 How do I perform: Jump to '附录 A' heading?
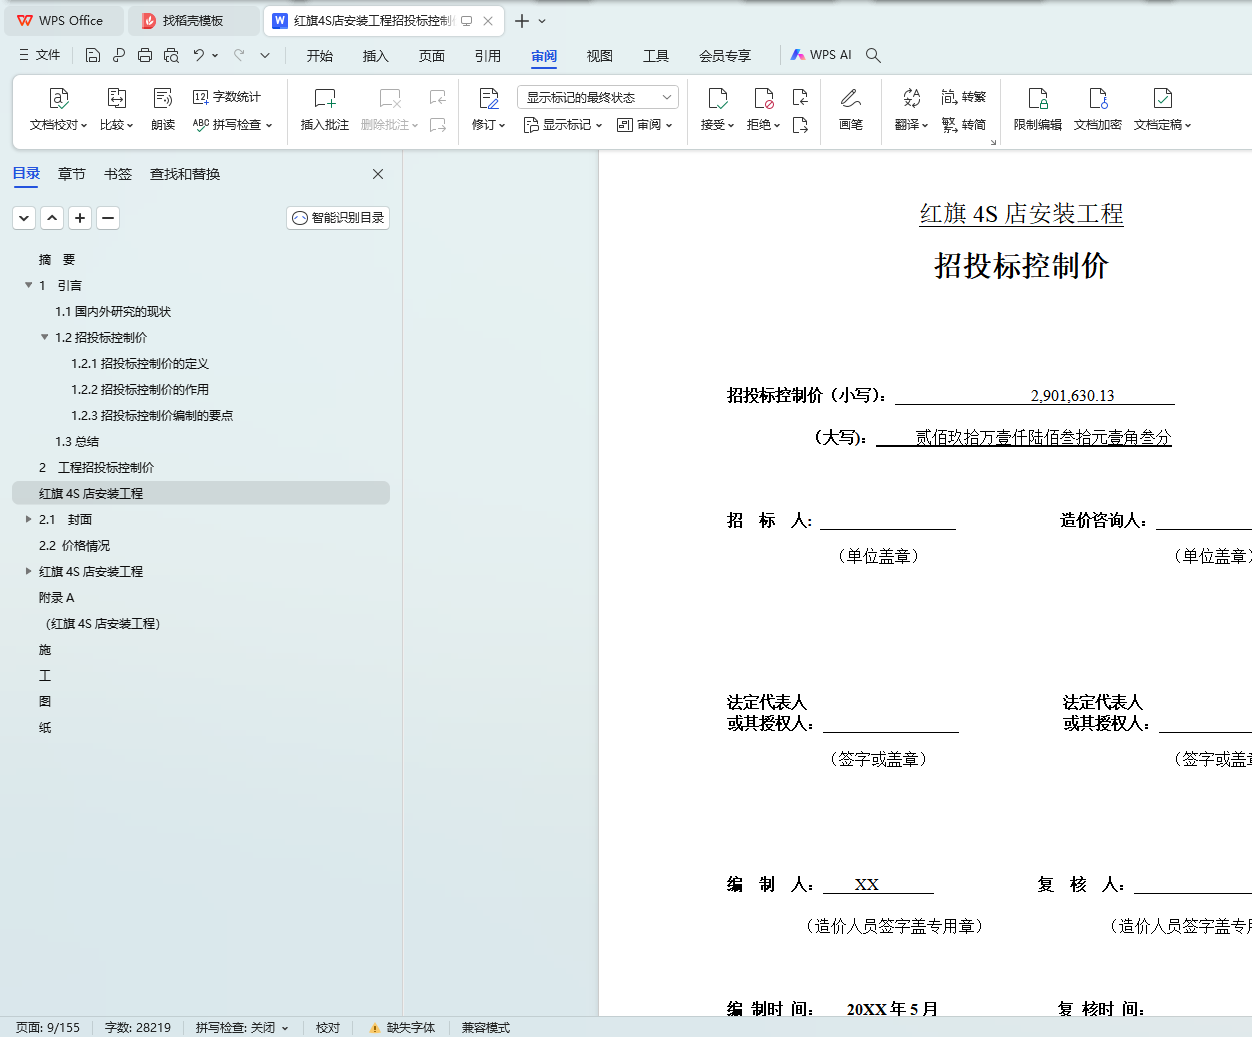(x=56, y=597)
